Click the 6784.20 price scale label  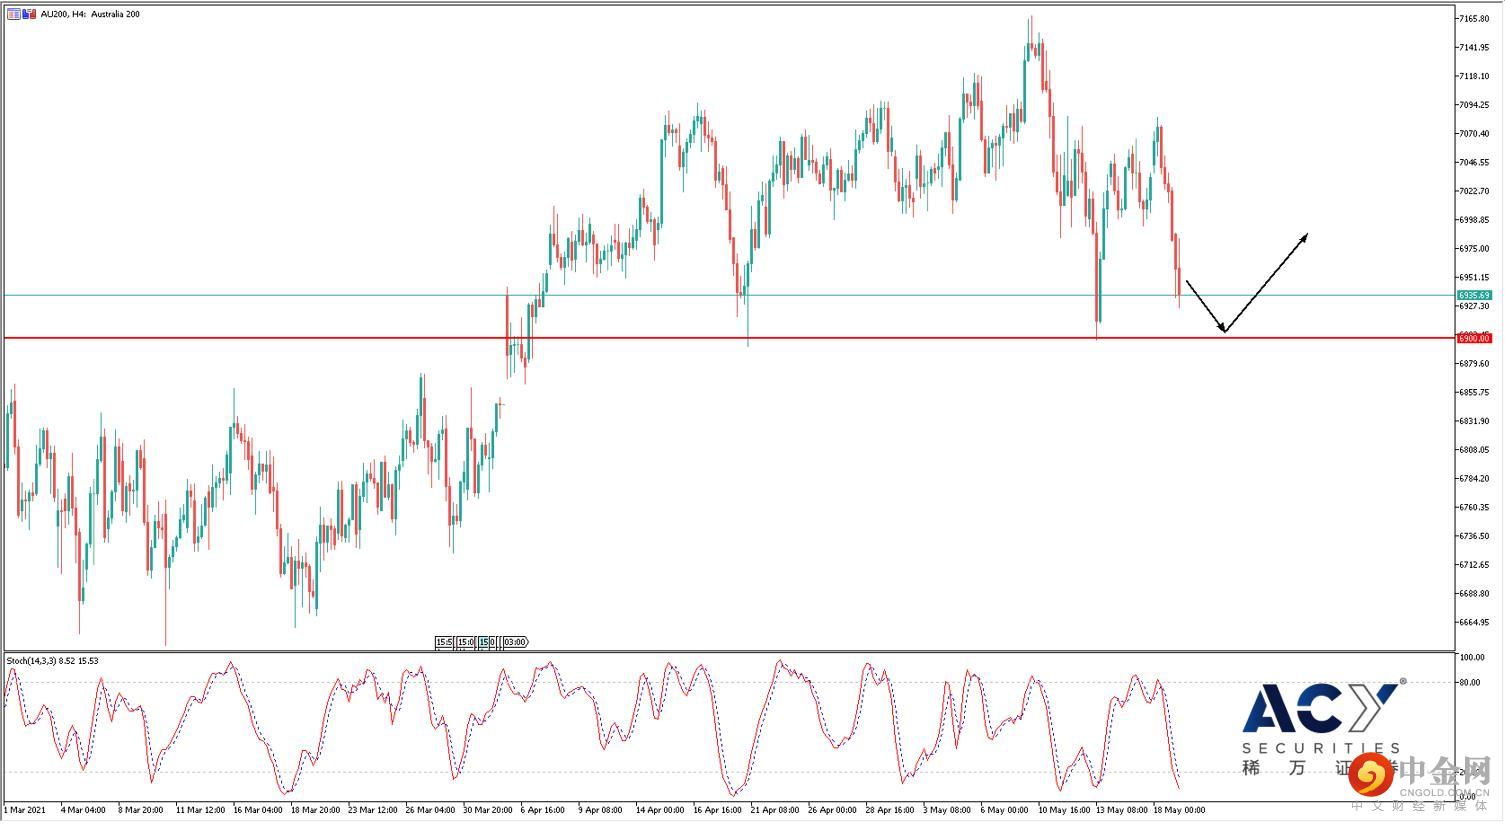(x=1474, y=479)
